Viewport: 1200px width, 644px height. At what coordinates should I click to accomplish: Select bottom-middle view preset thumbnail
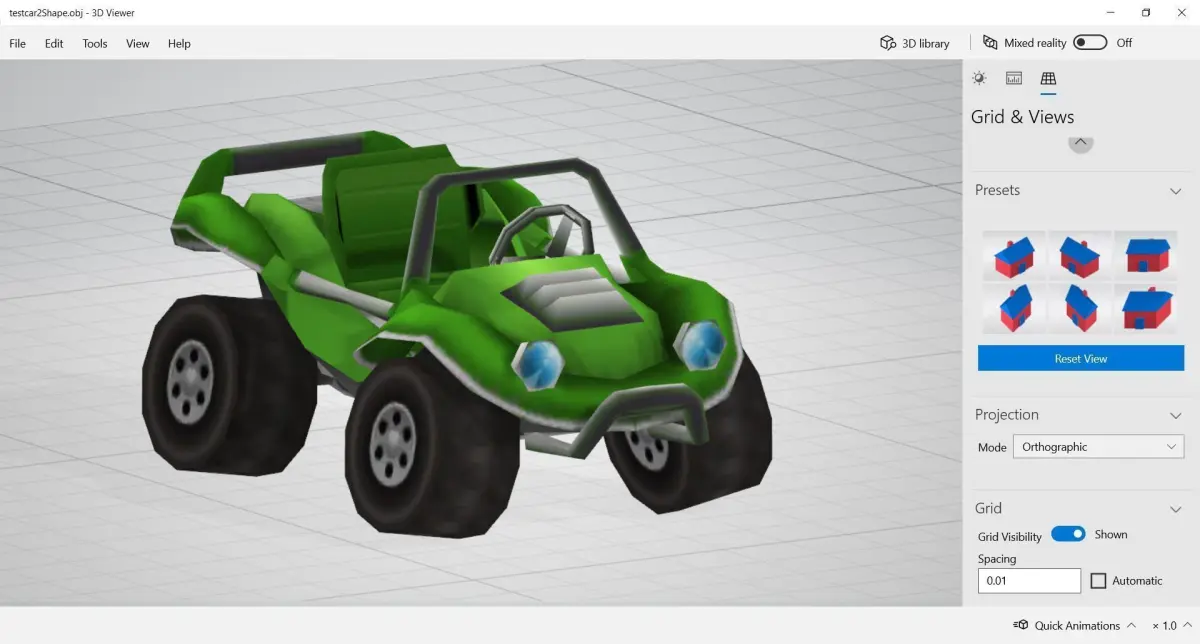[x=1080, y=309]
